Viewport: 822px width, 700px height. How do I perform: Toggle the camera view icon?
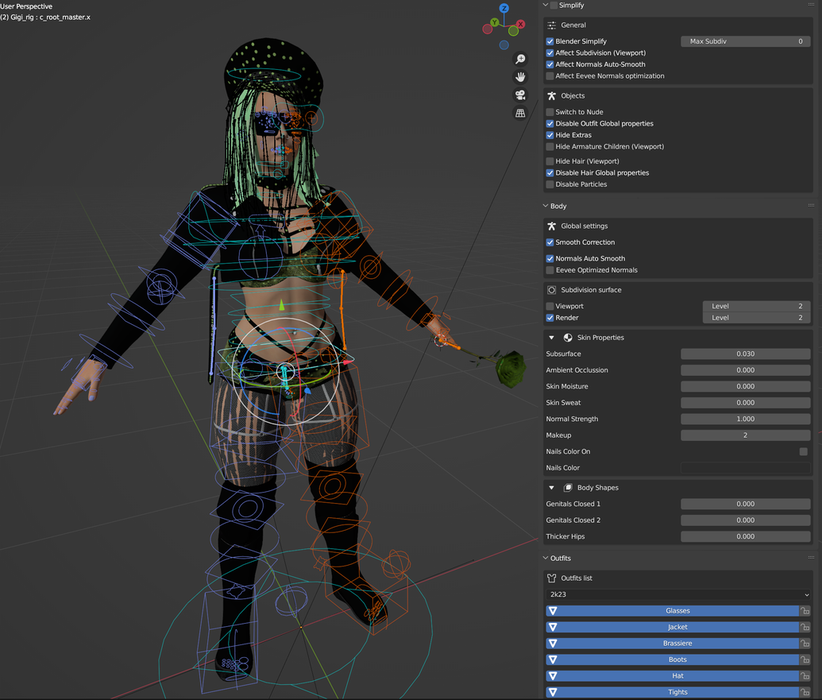pyautogui.click(x=520, y=95)
